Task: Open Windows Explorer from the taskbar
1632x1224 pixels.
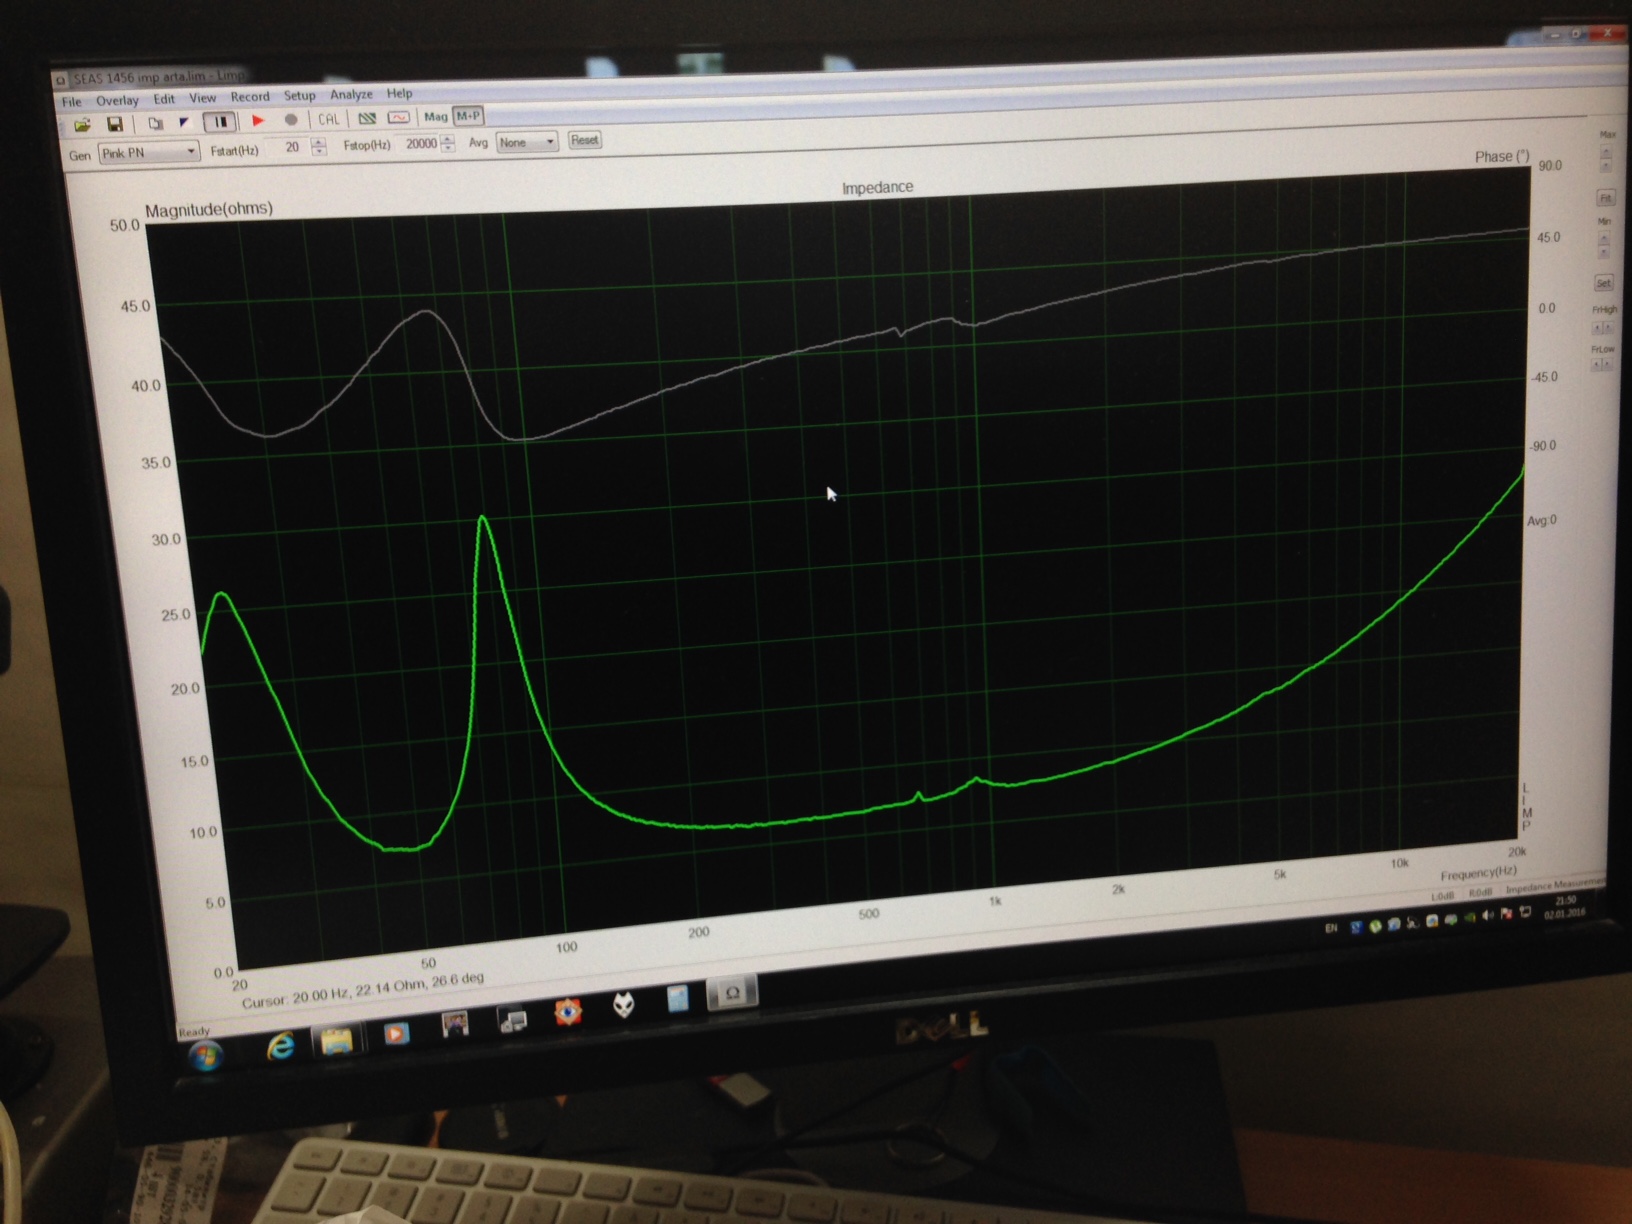Action: (x=338, y=1041)
